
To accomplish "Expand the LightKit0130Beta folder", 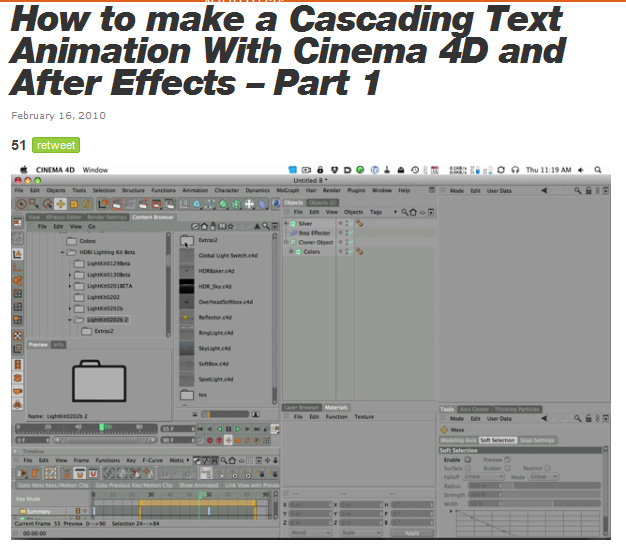I will [70, 275].
